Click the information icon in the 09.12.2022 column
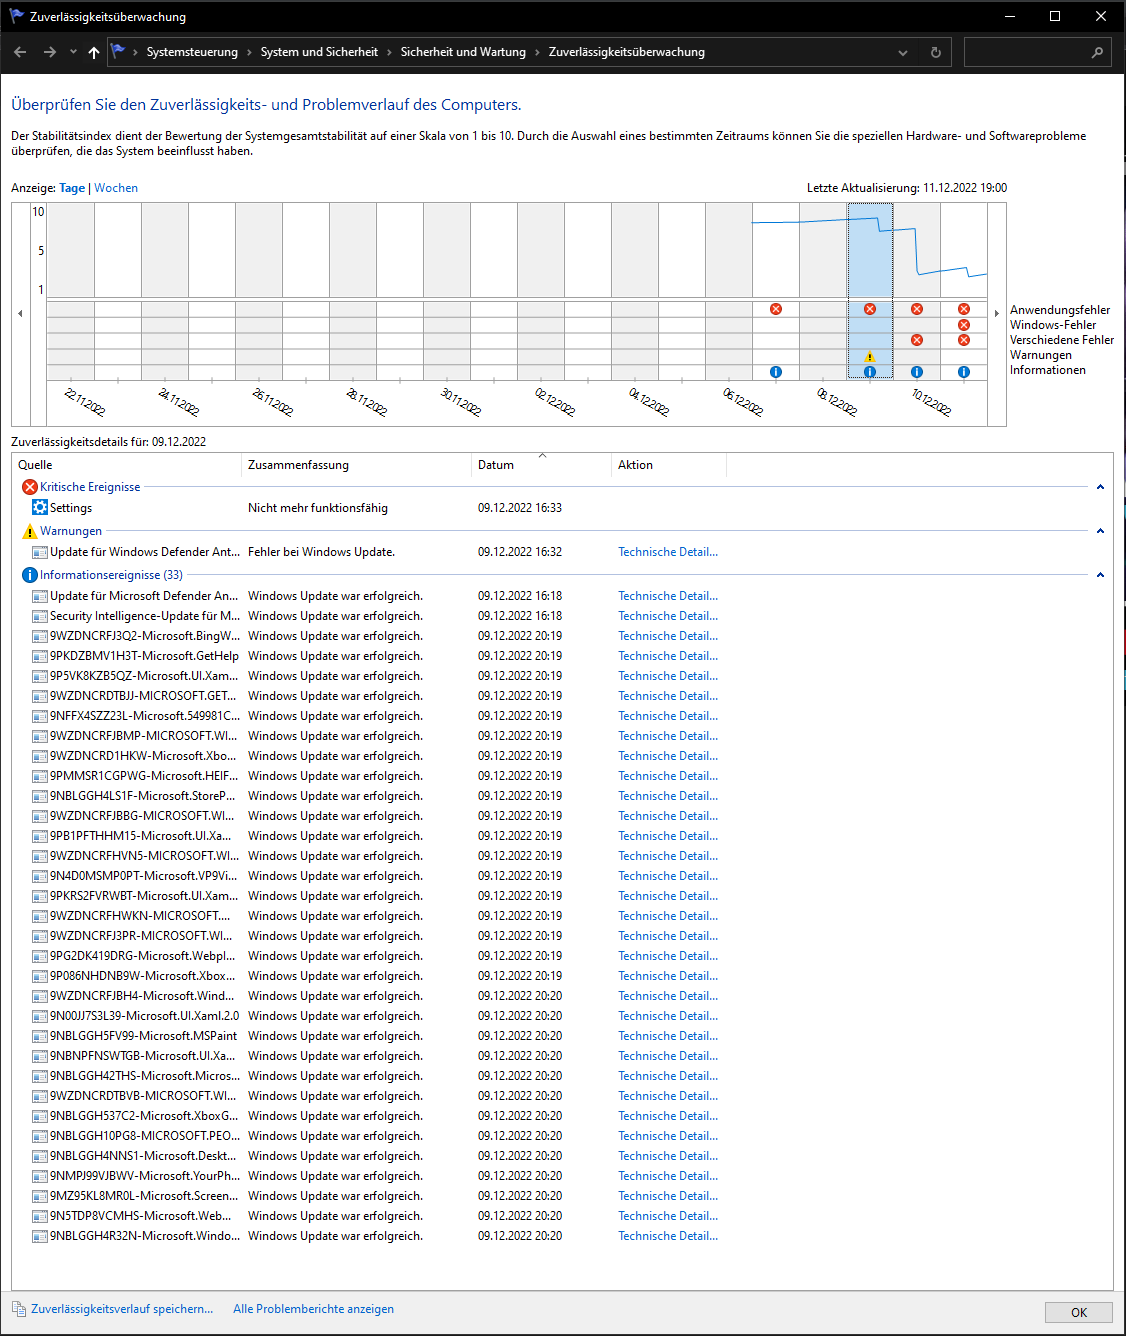Viewport: 1126px width, 1336px height. [870, 372]
